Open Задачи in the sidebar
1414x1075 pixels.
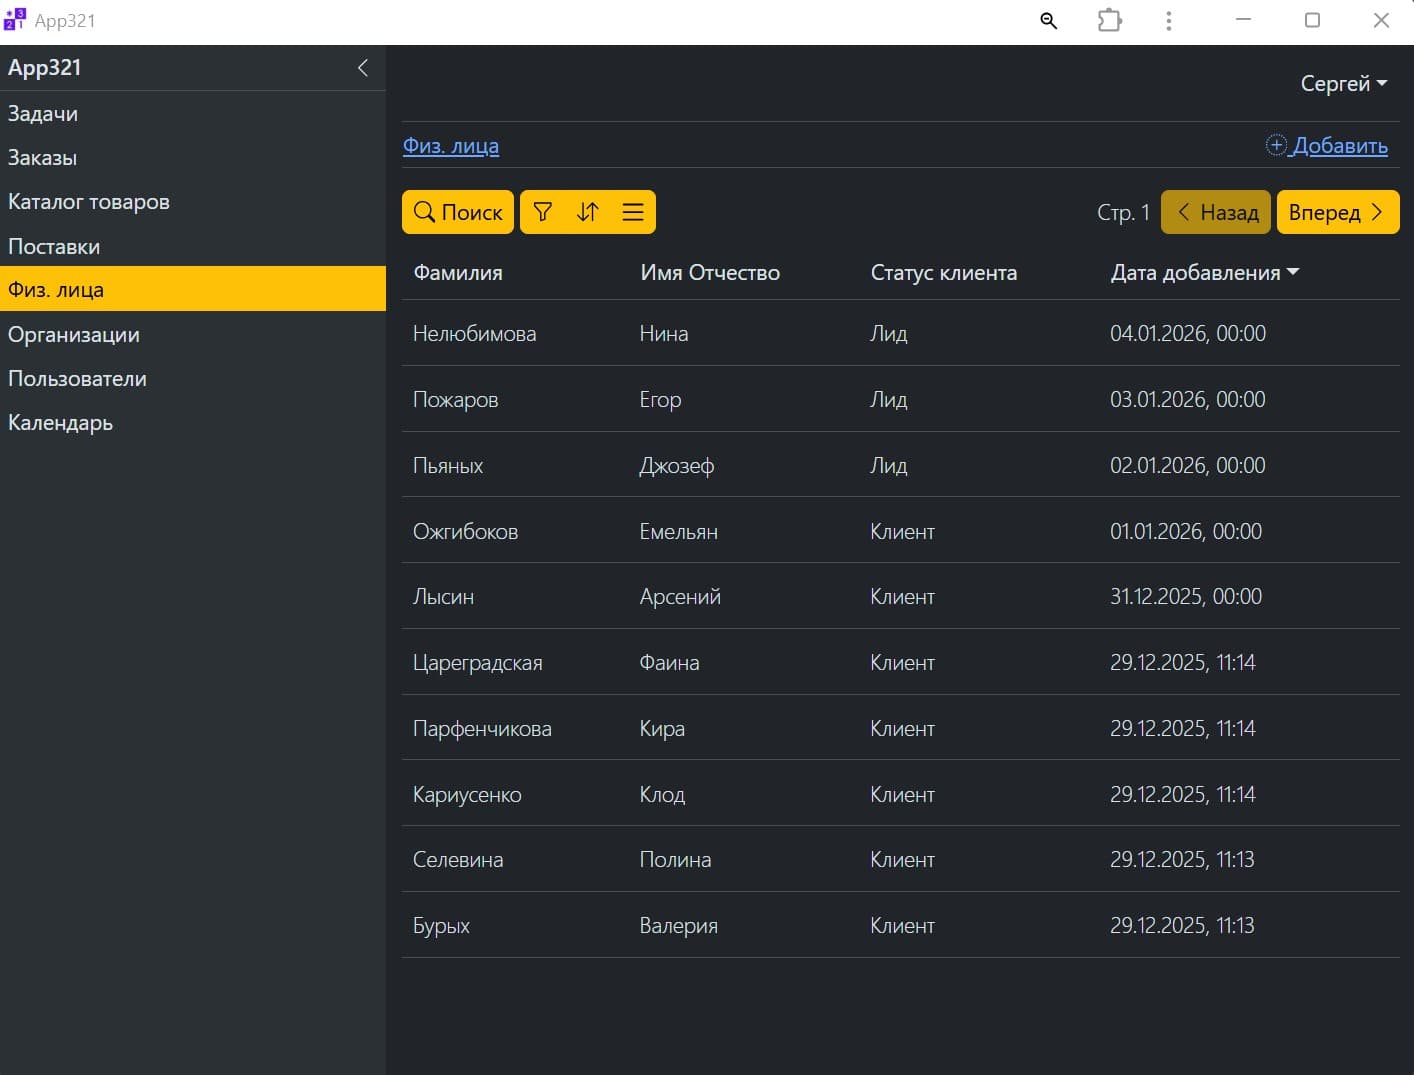[x=43, y=114]
